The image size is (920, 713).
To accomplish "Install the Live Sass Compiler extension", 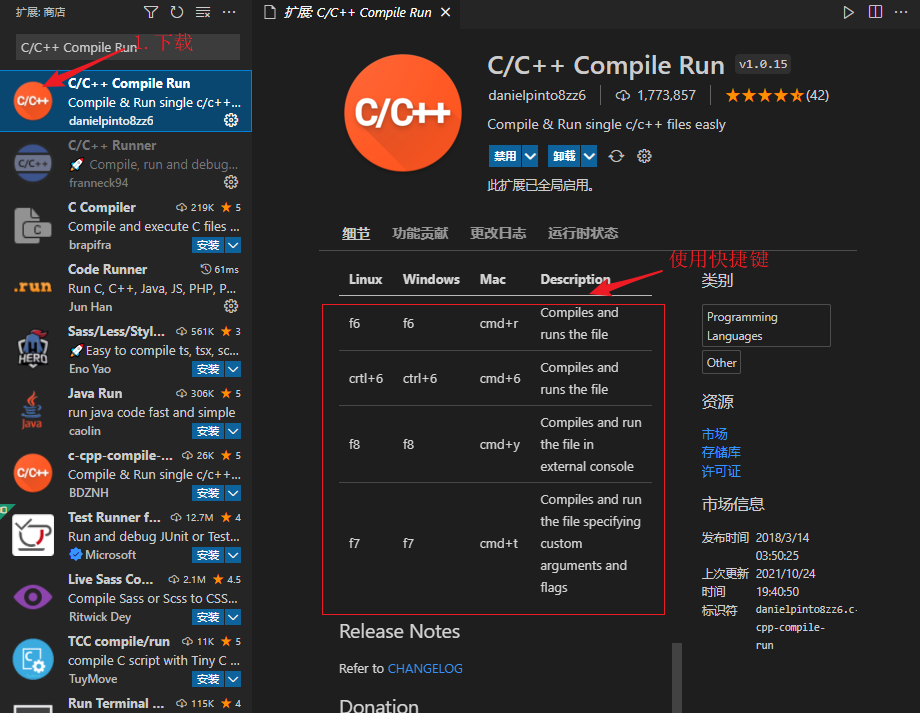I will (x=208, y=617).
